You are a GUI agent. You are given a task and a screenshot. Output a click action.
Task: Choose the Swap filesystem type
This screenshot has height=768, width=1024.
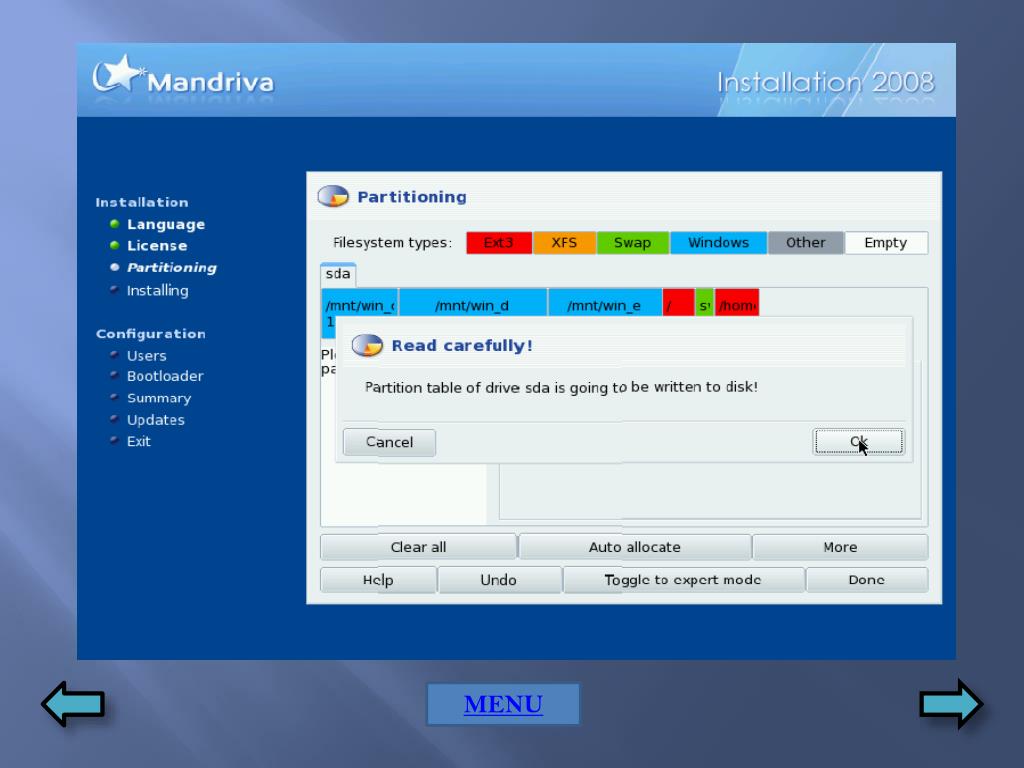point(633,243)
